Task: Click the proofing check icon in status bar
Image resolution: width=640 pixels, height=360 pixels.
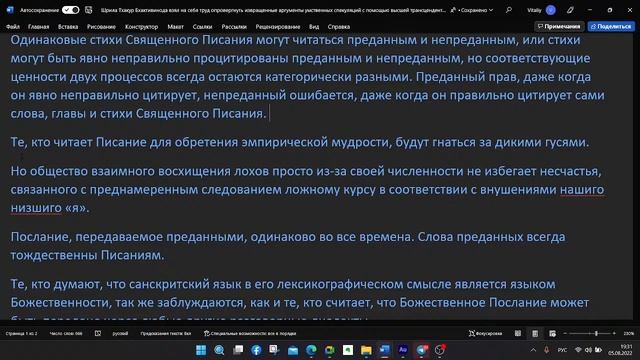Action: (98, 333)
